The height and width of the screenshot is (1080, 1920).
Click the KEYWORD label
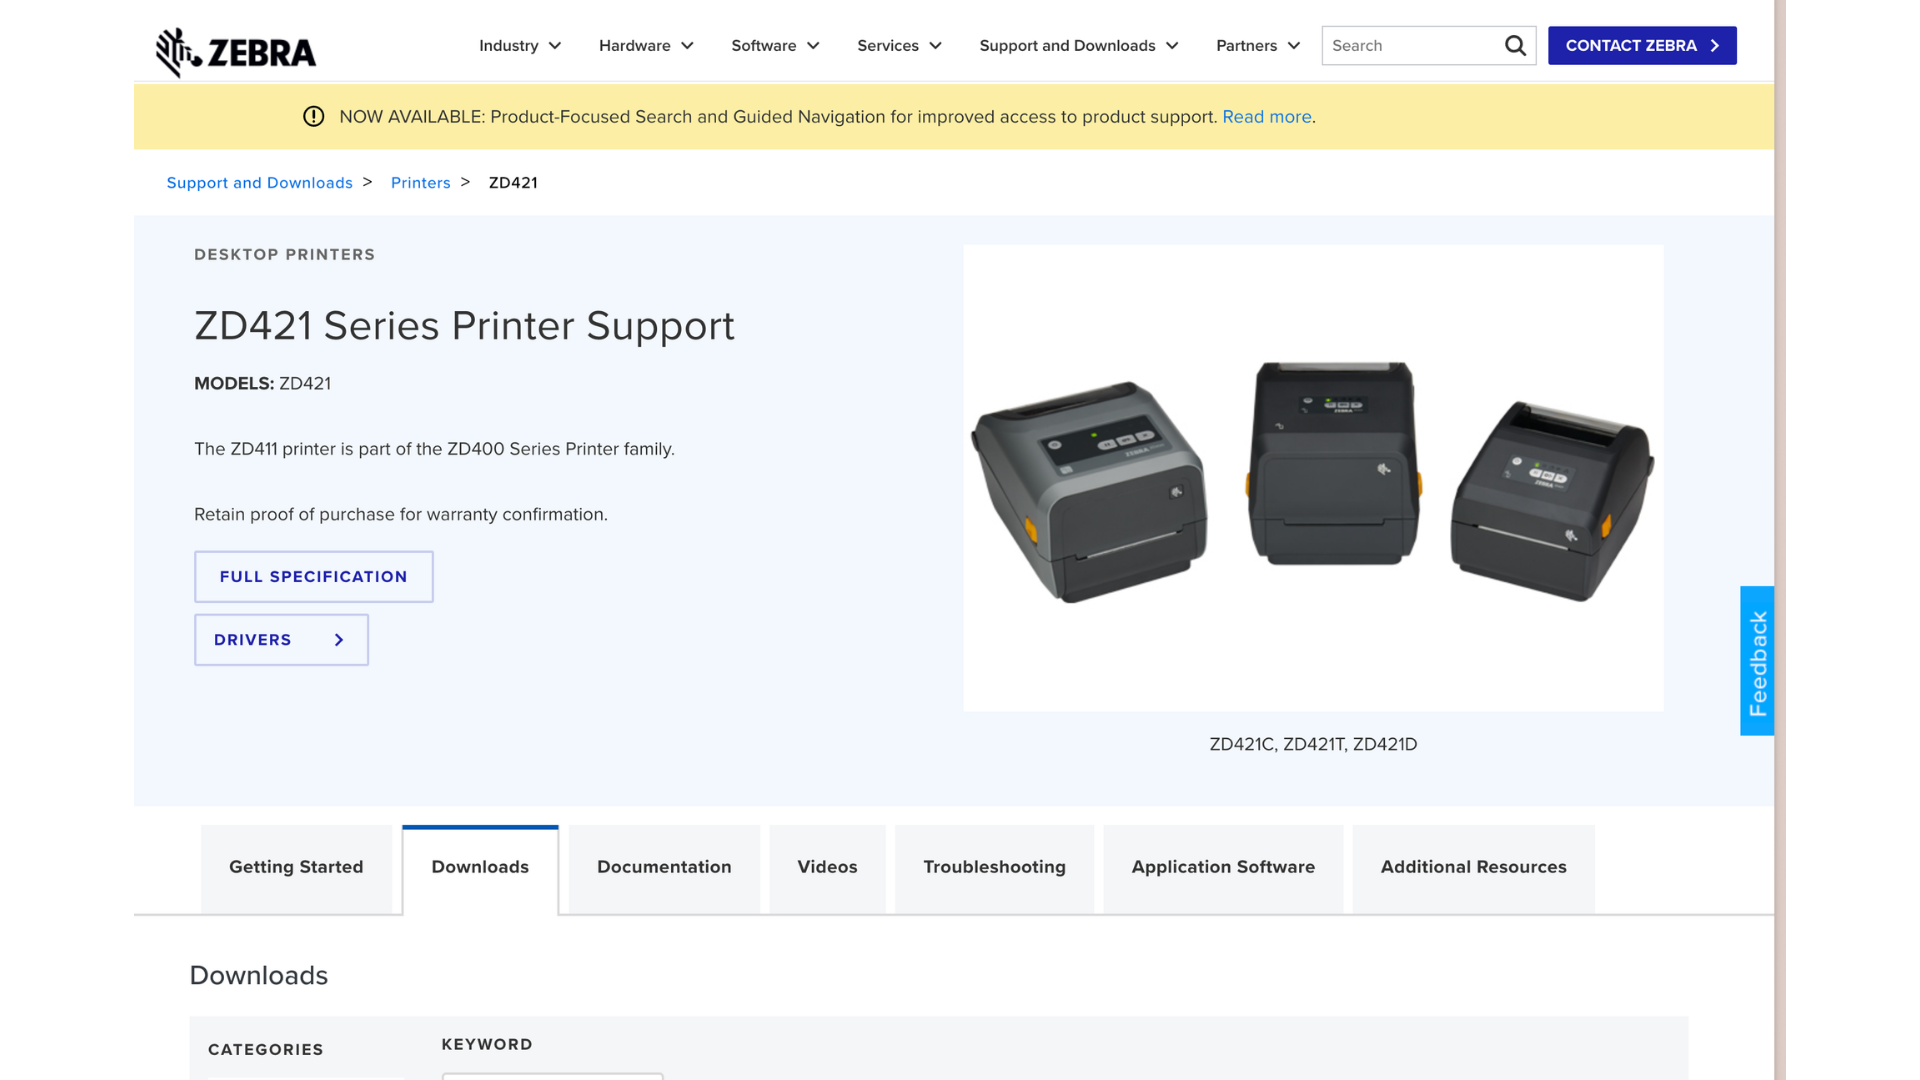pos(487,1045)
